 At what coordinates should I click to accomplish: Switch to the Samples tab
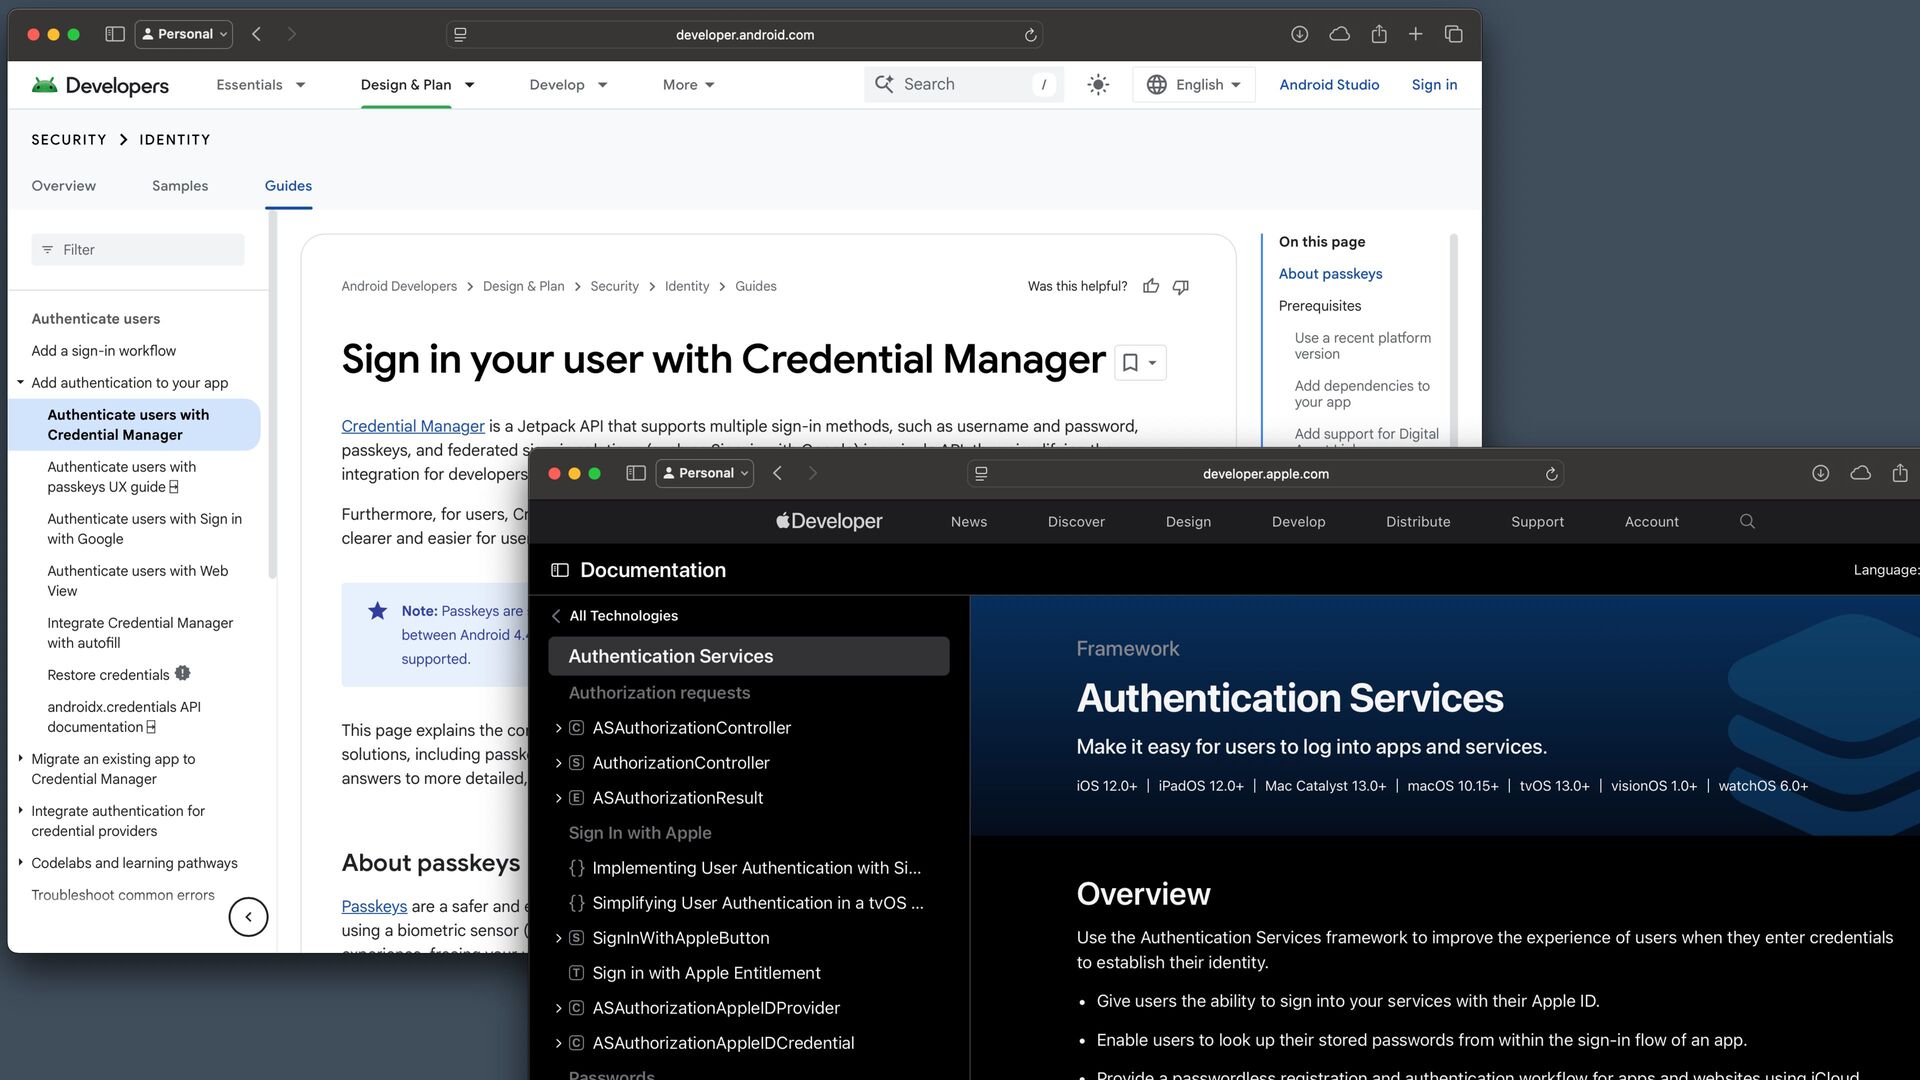pyautogui.click(x=180, y=186)
